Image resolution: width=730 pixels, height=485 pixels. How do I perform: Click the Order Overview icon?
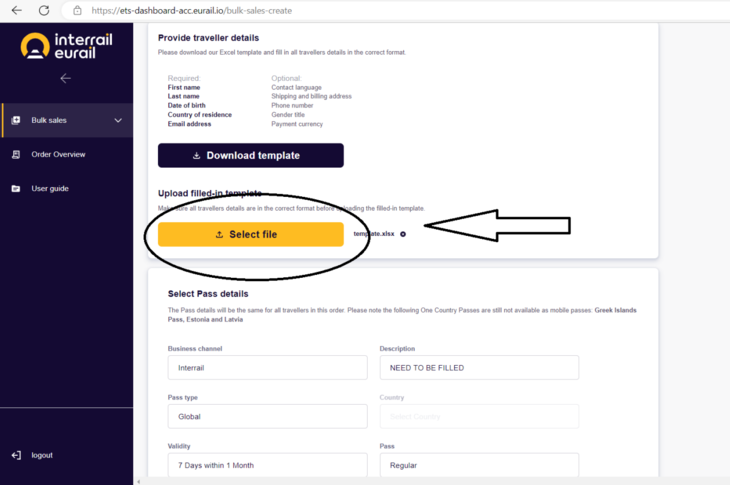pyautogui.click(x=16, y=155)
